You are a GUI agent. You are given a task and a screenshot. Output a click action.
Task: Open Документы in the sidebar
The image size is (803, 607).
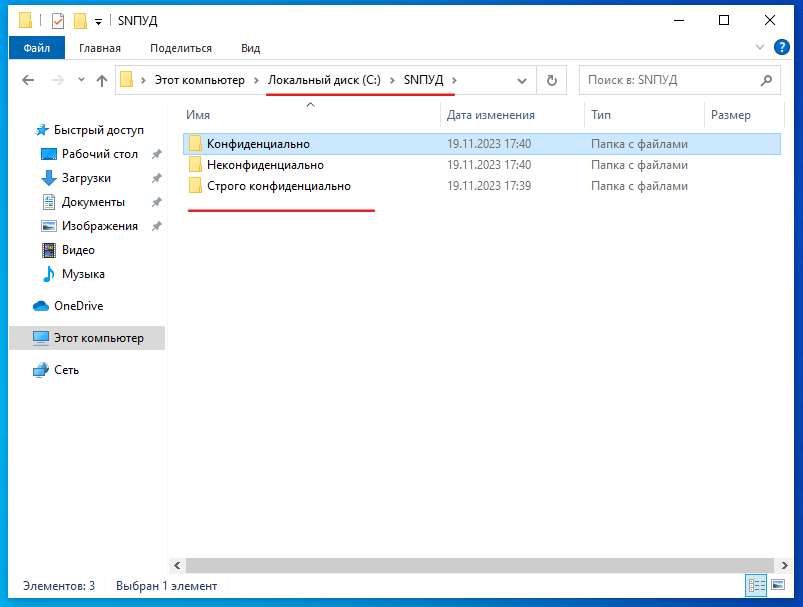coord(93,202)
